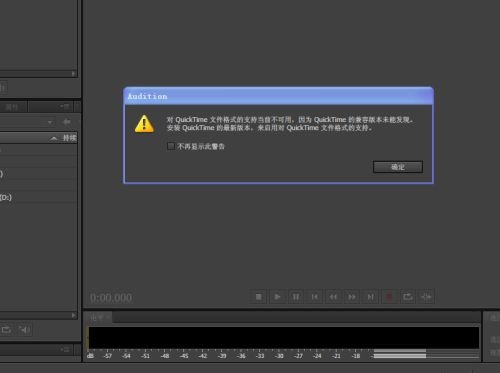Start playback with the Play button
This screenshot has width=500, height=373.
pos(277,297)
